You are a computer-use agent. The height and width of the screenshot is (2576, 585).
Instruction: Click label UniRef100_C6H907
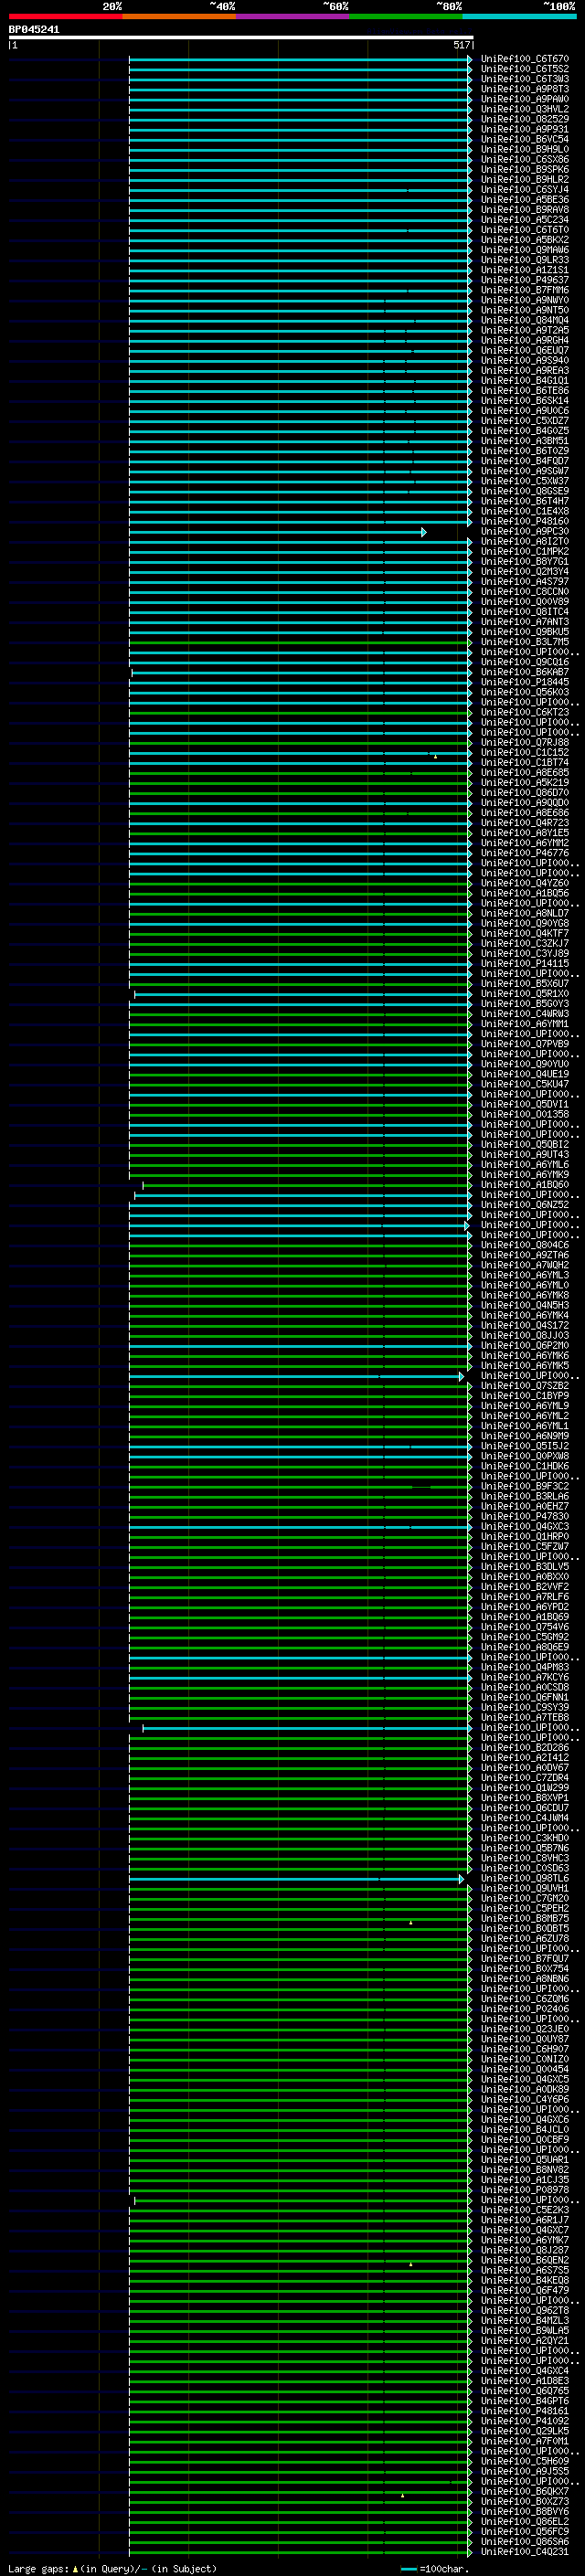524,2049
